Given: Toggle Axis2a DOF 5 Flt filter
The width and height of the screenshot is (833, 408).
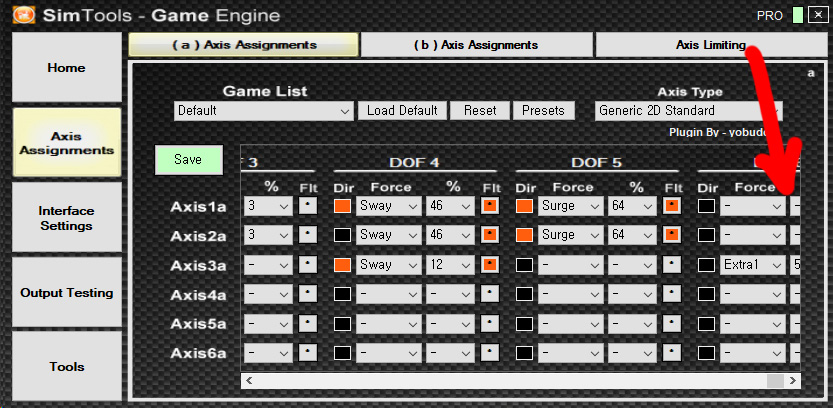Looking at the screenshot, I should [x=672, y=235].
